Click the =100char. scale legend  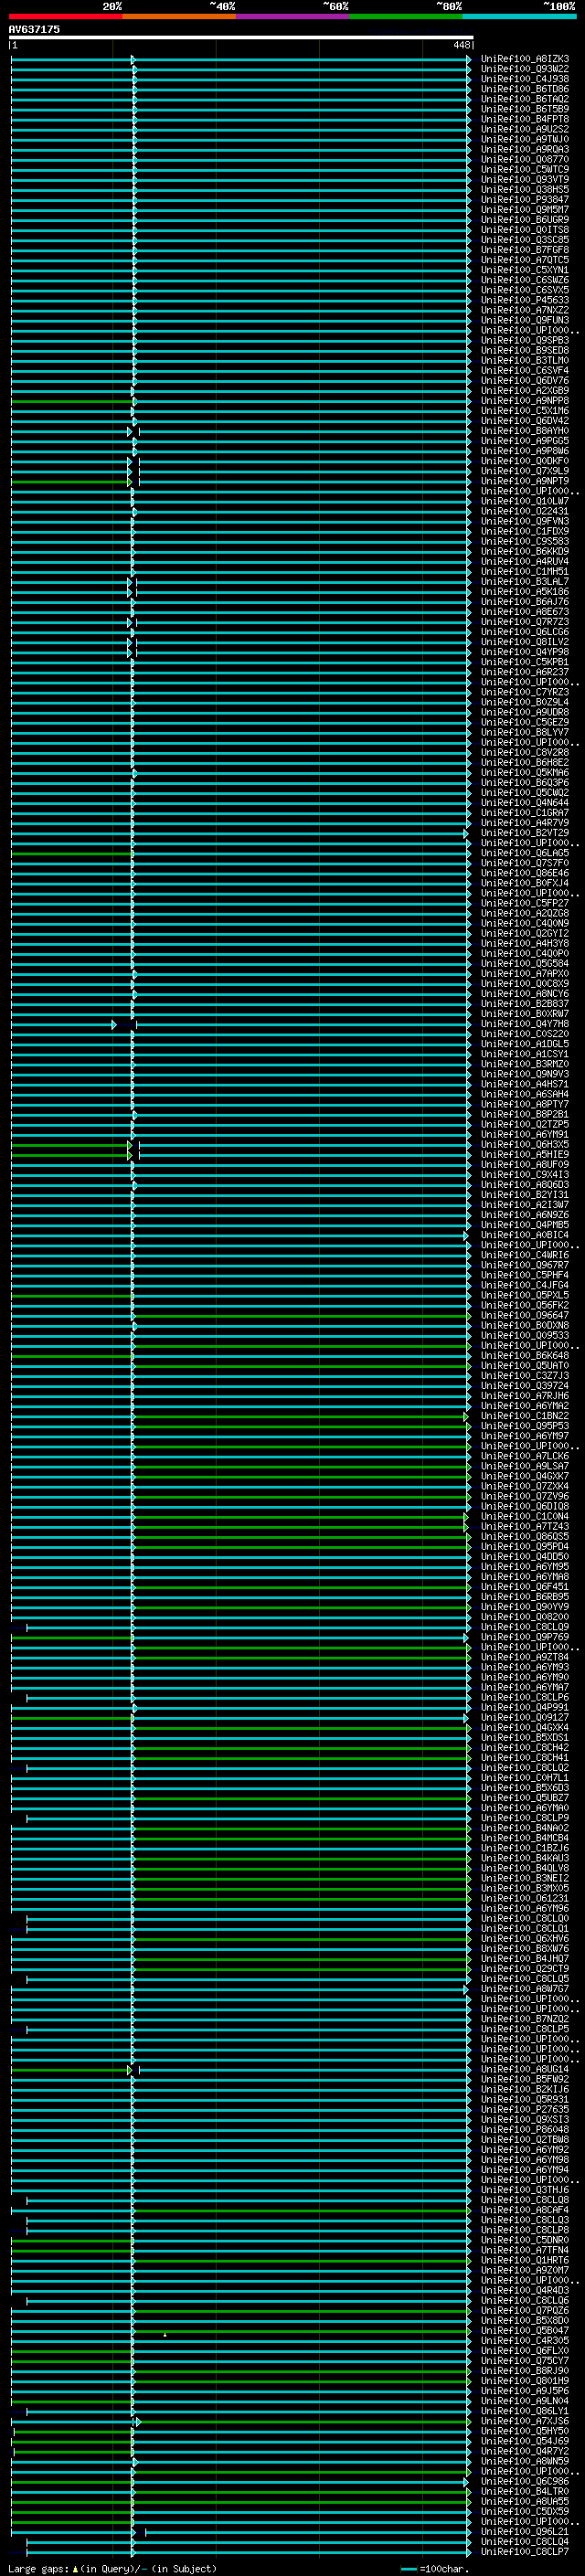[434, 2568]
